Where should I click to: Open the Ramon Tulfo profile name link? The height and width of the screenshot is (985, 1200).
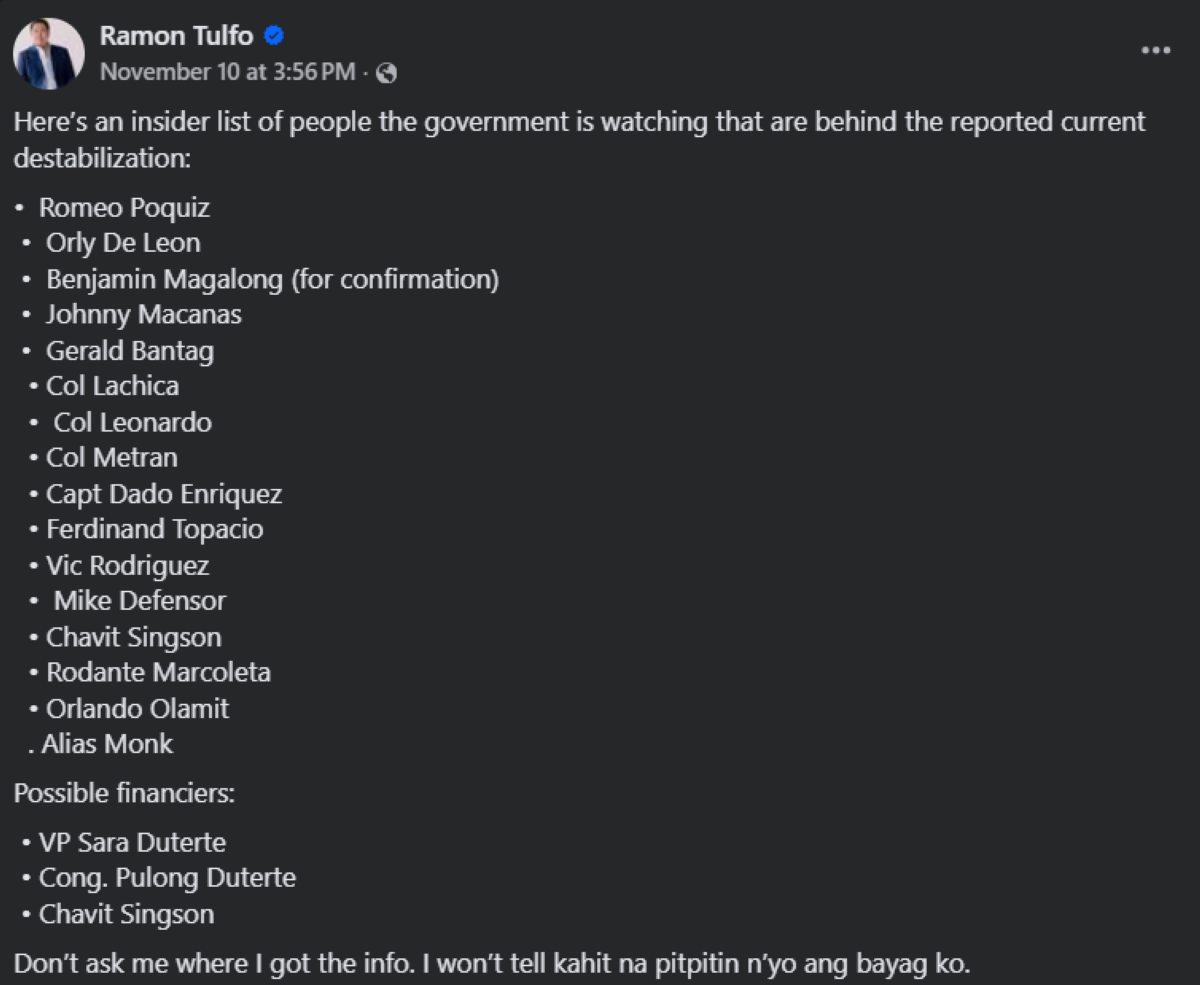tap(176, 37)
